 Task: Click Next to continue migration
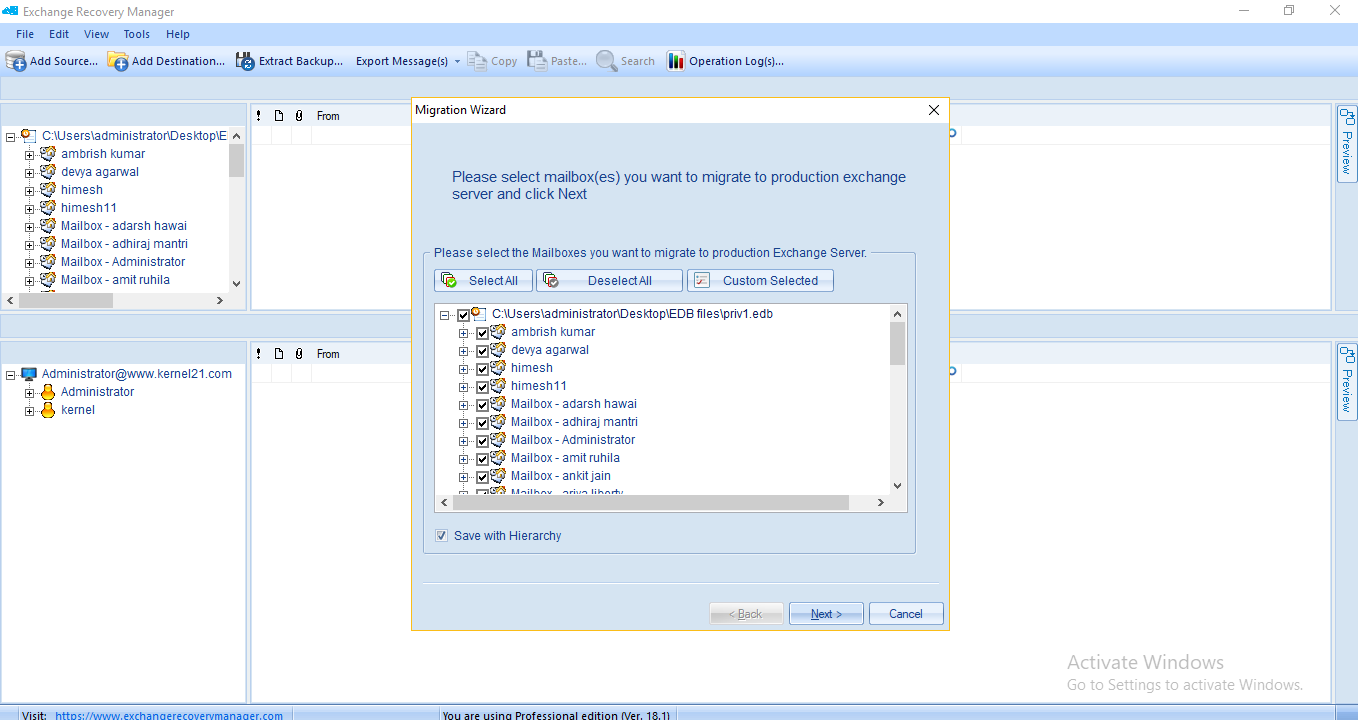826,614
